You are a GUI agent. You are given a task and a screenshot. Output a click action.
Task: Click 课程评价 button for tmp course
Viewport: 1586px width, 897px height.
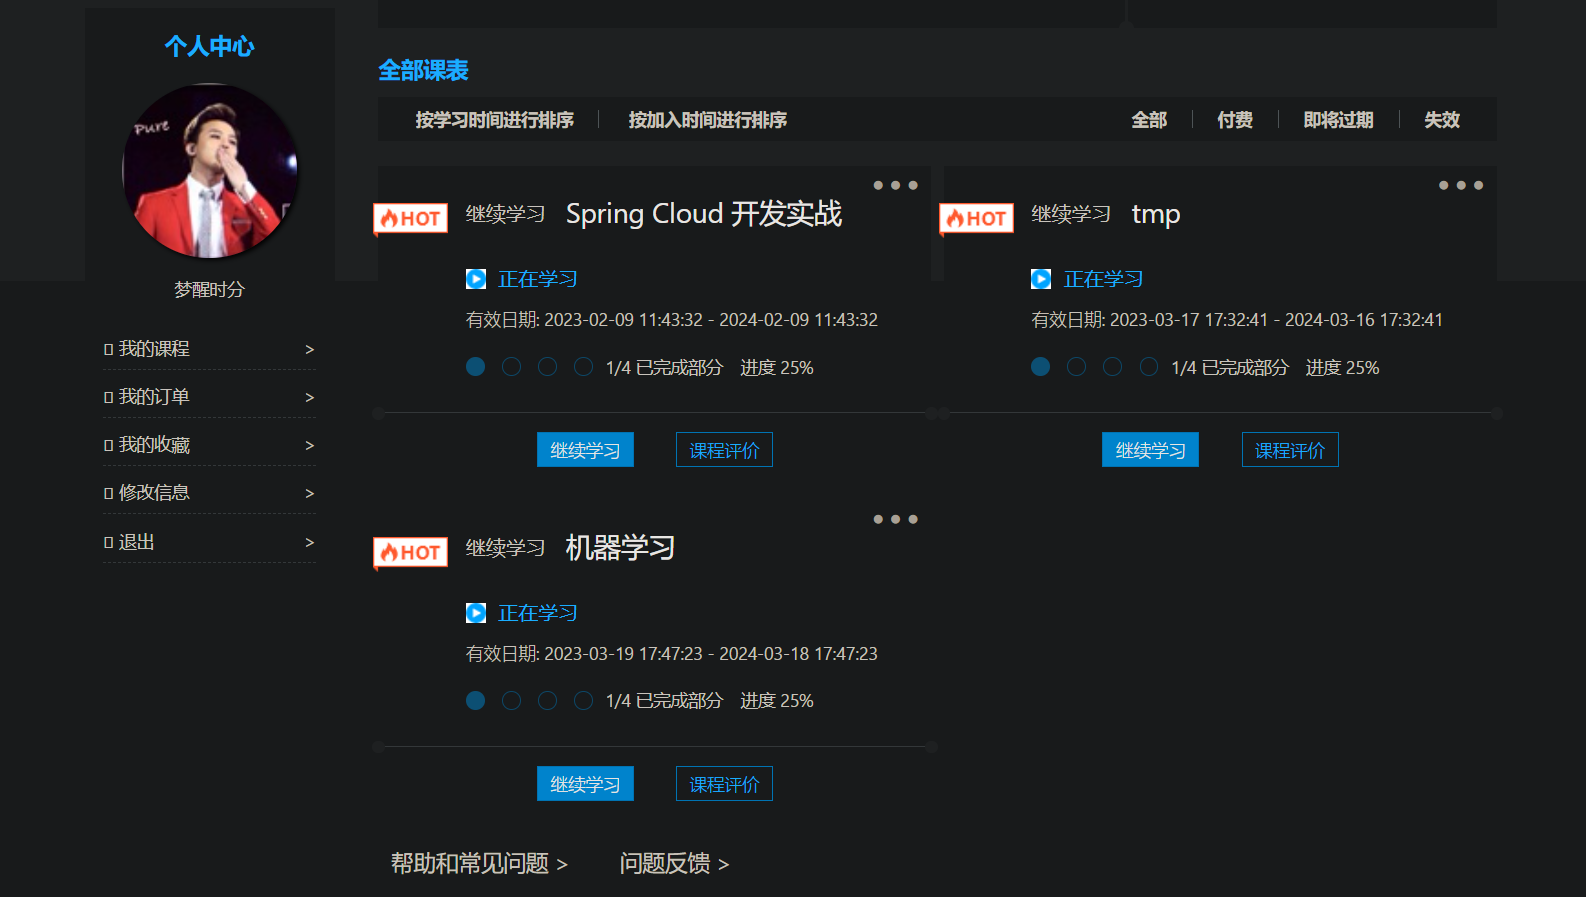click(1290, 450)
